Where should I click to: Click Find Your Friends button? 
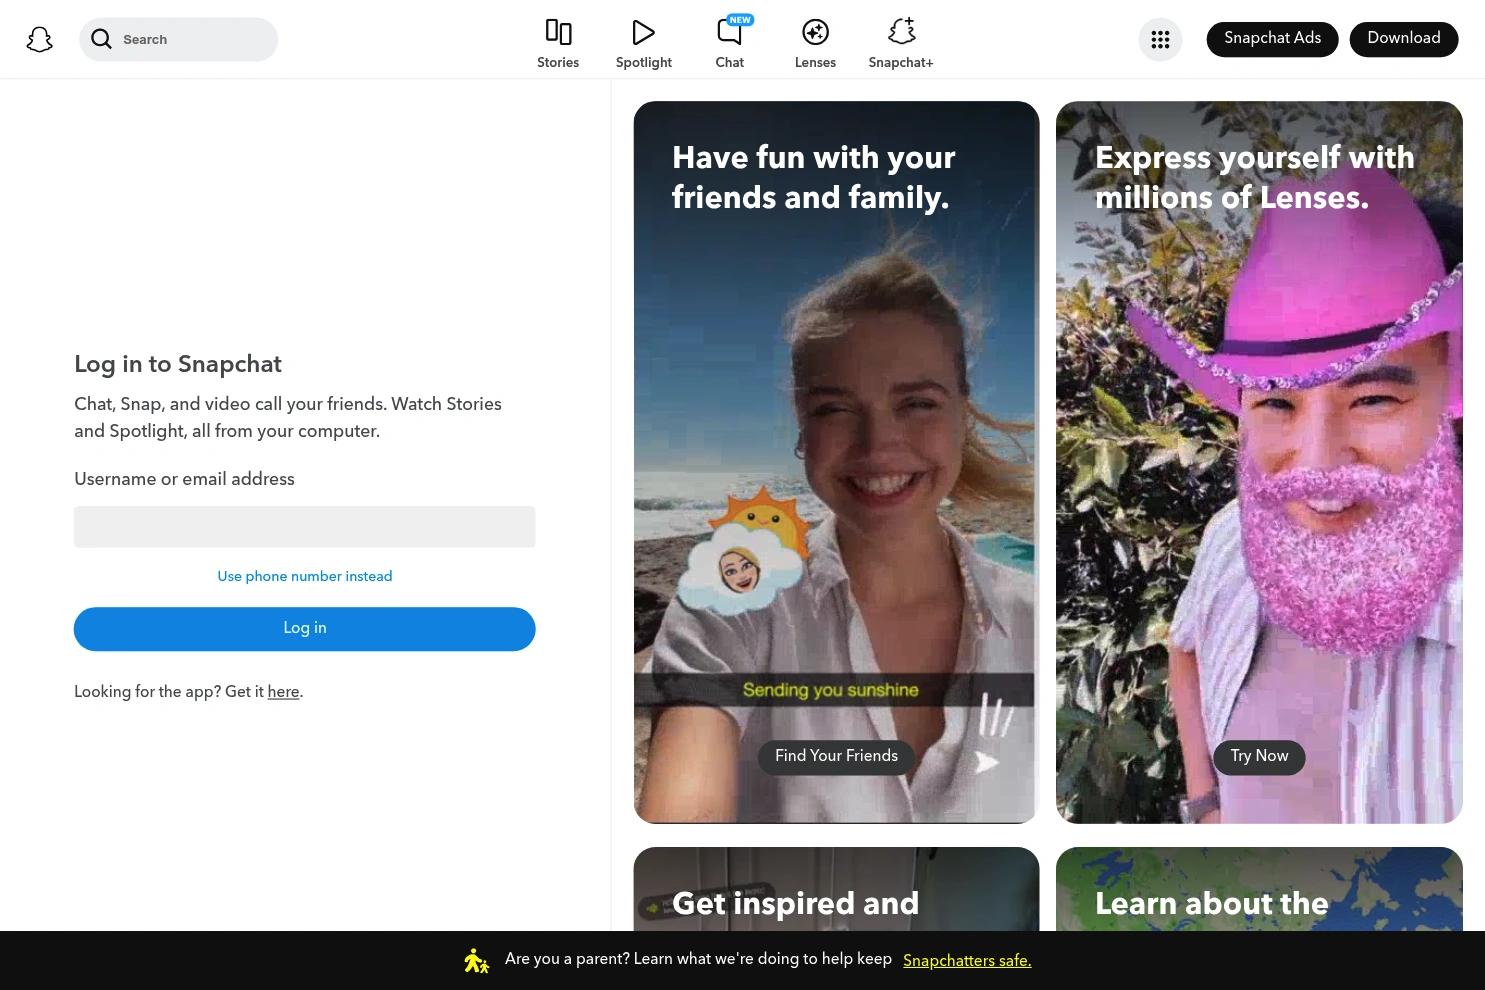[x=837, y=756]
